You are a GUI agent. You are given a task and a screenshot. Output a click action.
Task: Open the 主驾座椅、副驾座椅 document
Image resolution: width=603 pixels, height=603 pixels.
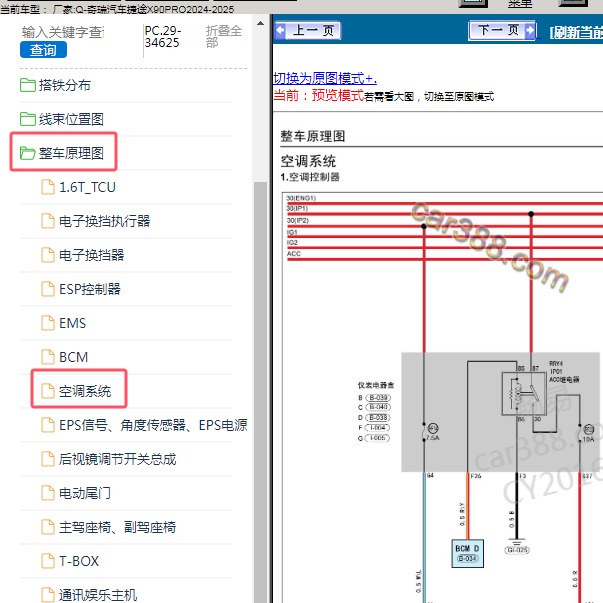(x=117, y=527)
